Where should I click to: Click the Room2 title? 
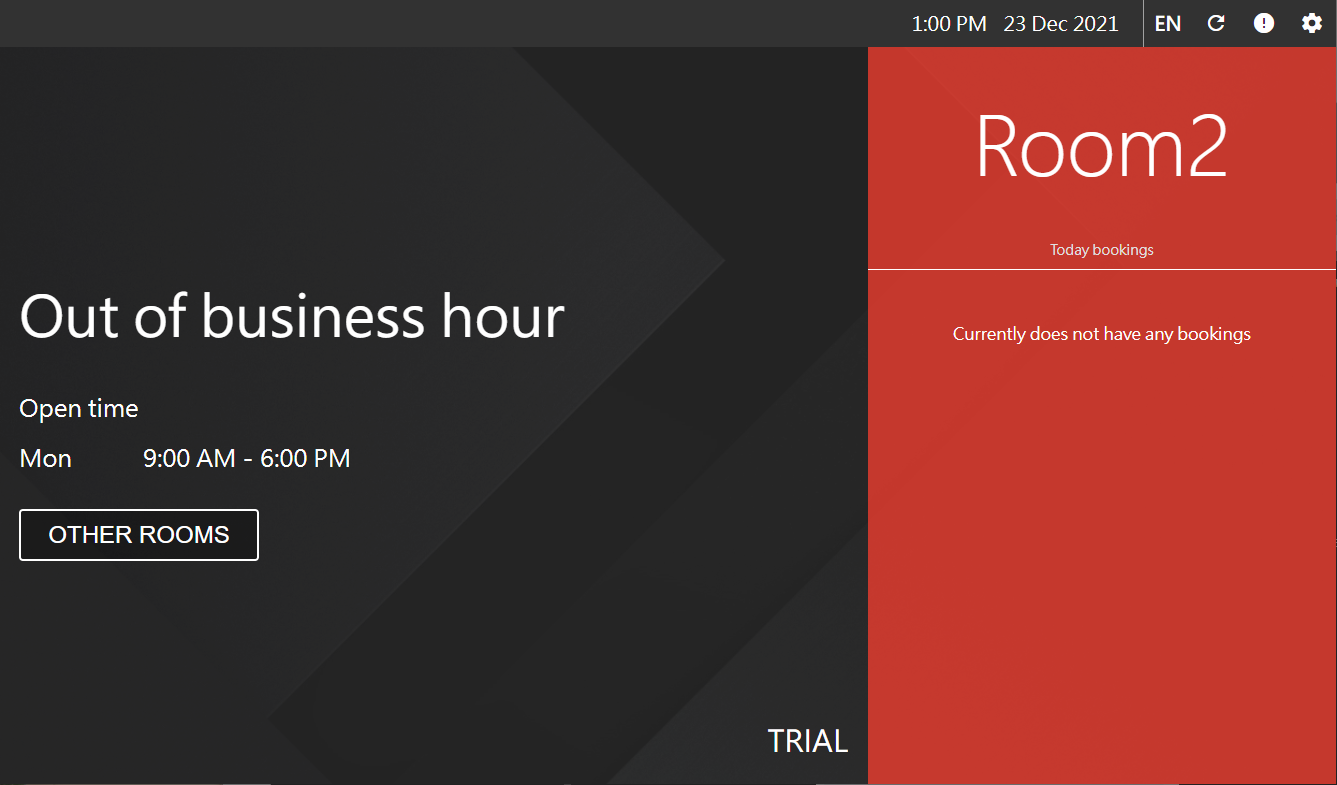[x=1101, y=147]
